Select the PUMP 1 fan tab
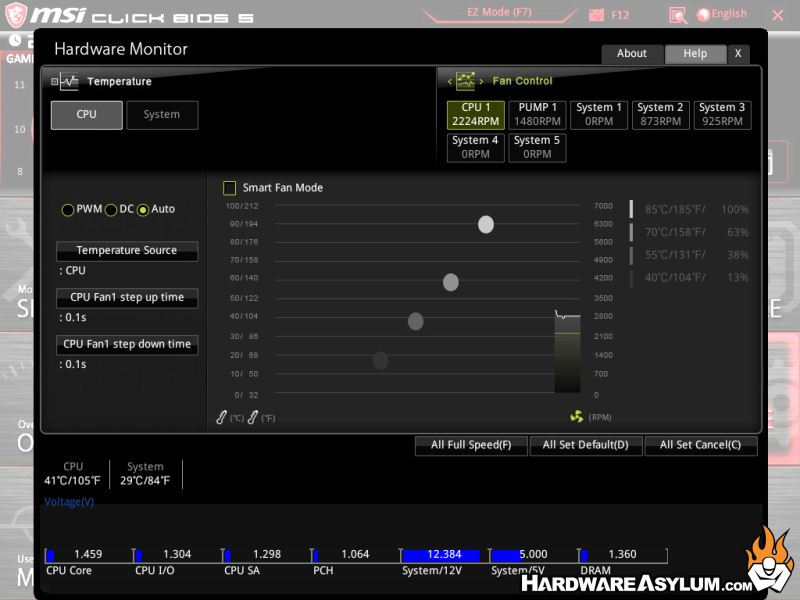800x600 pixels. [x=538, y=115]
